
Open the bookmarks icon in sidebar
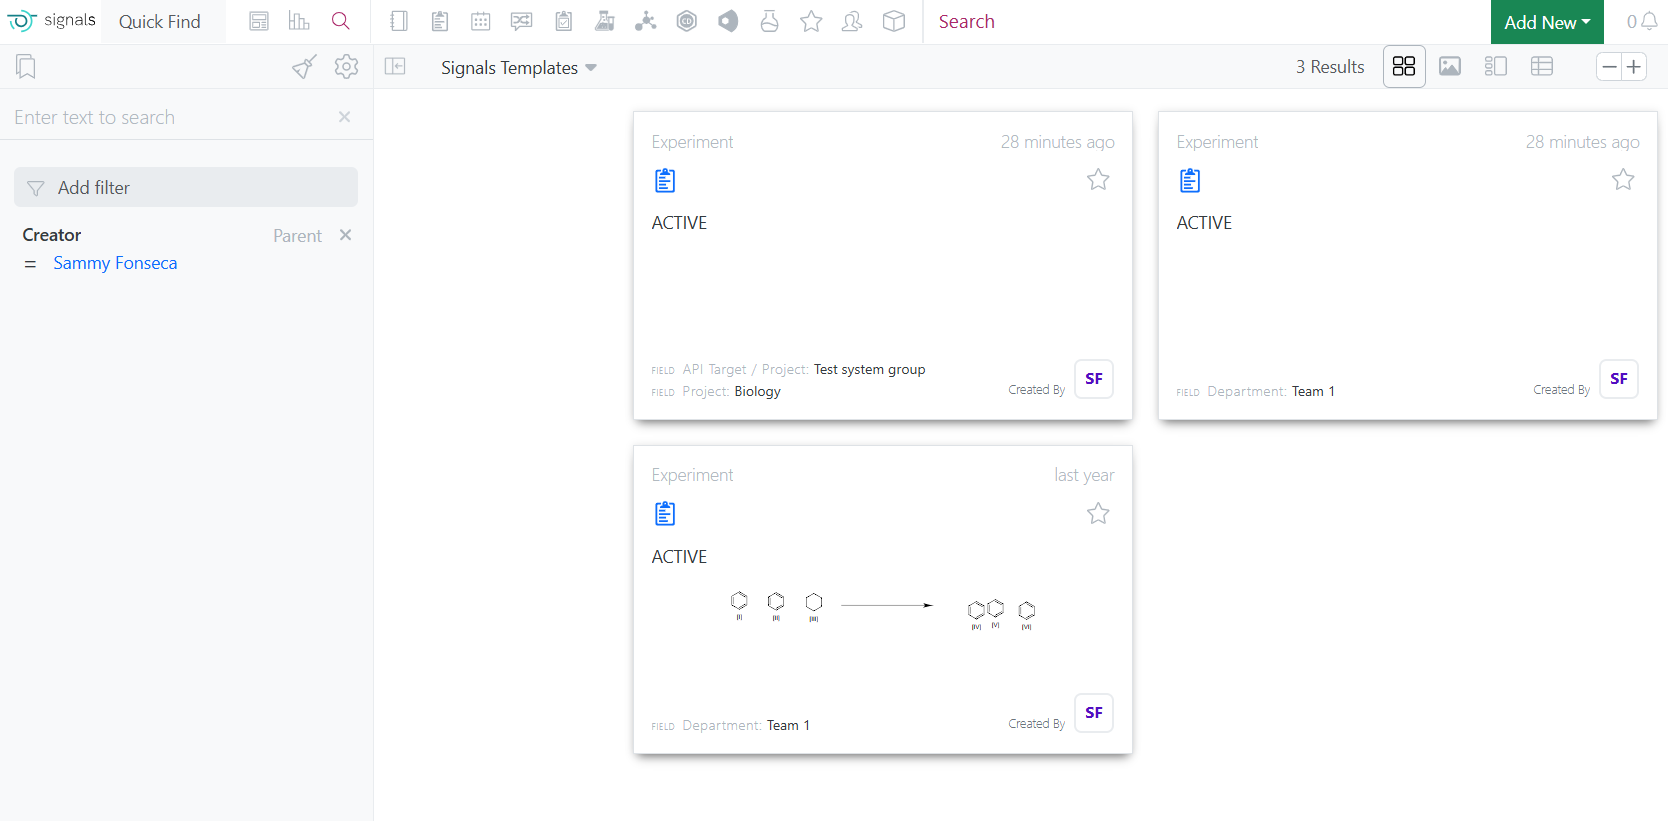pyautogui.click(x=26, y=67)
